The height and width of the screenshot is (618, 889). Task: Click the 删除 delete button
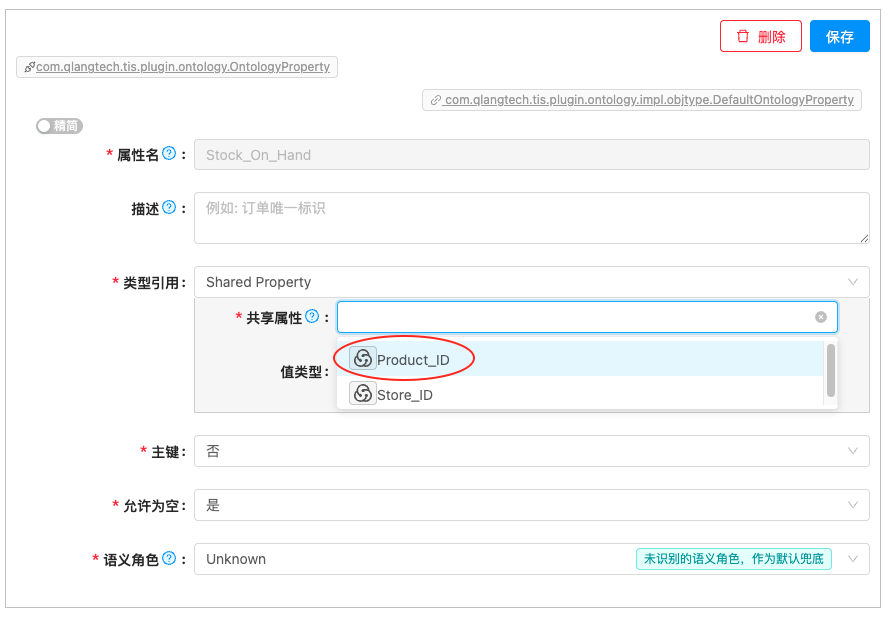pyautogui.click(x=760, y=36)
